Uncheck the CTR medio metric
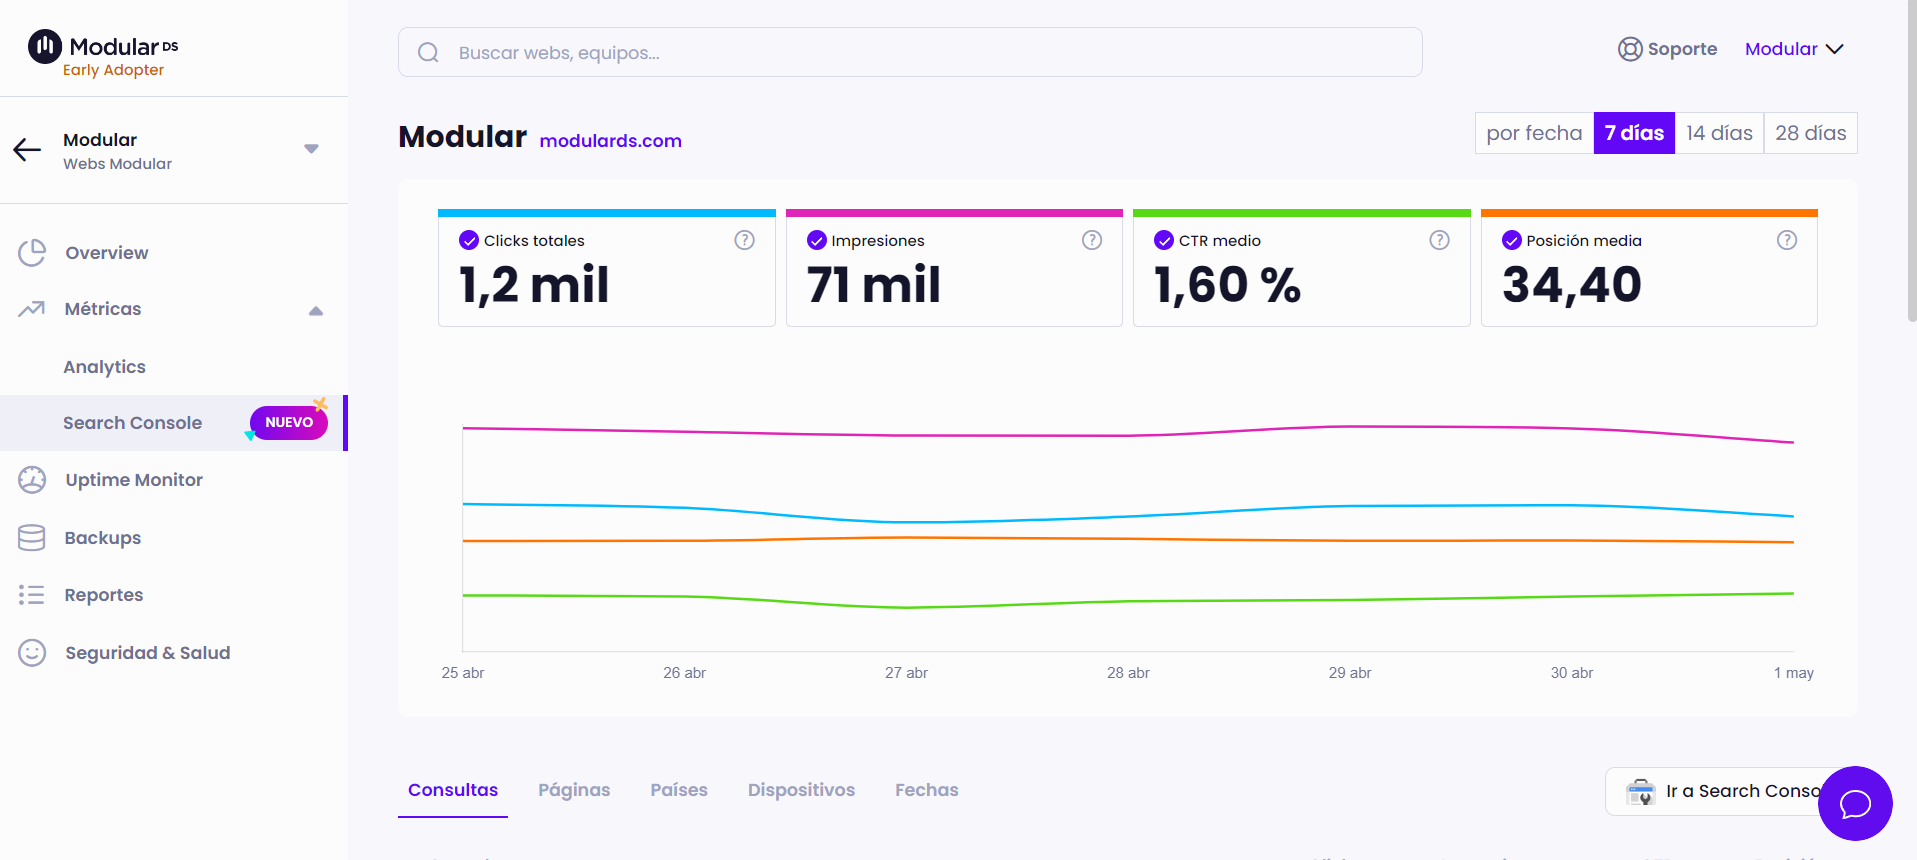The image size is (1917, 860). tap(1164, 240)
